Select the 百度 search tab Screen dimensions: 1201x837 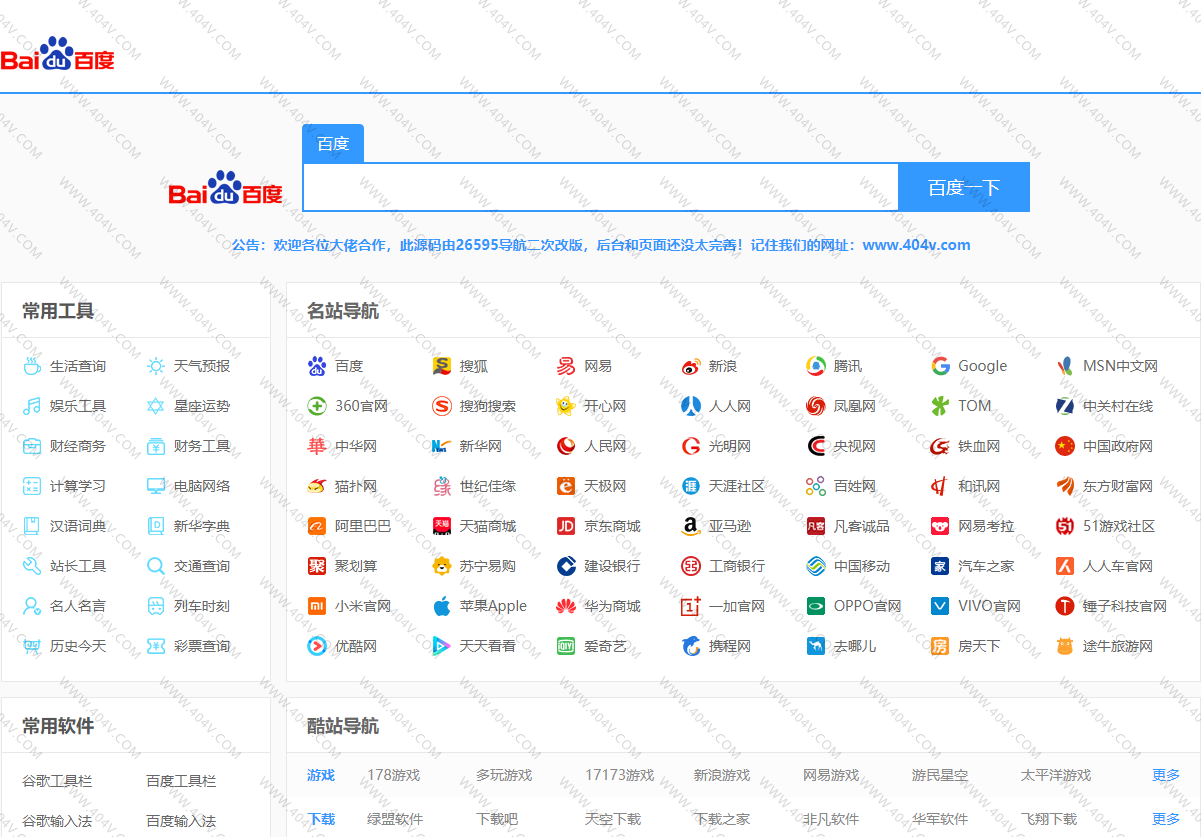click(x=333, y=144)
